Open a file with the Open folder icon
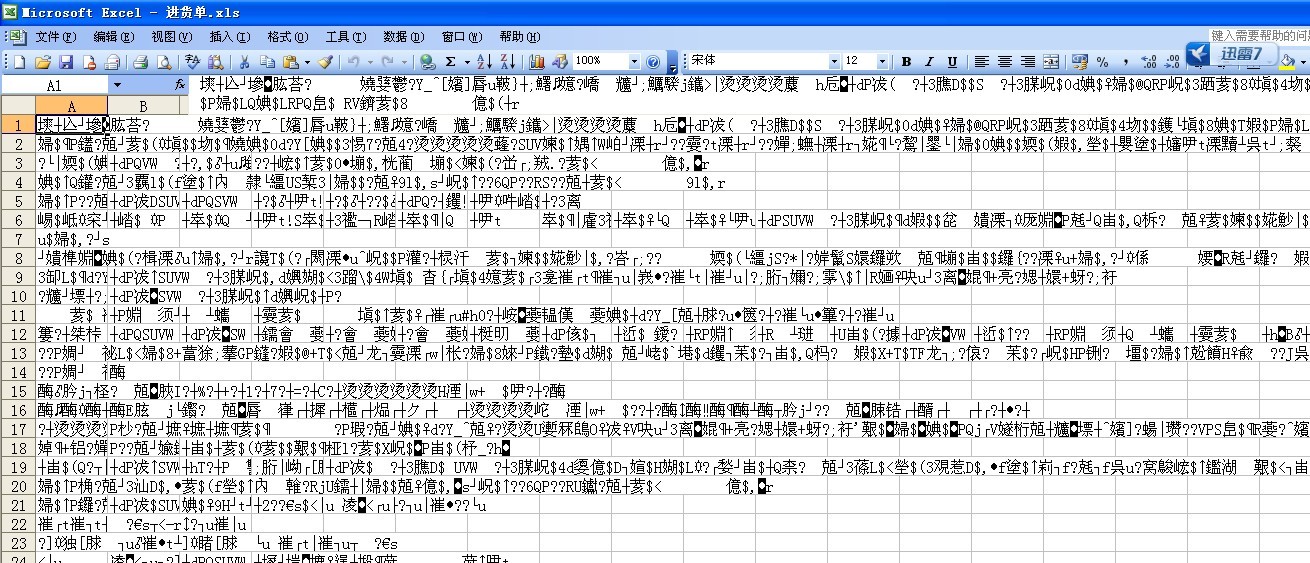The height and width of the screenshot is (563, 1310). pyautogui.click(x=43, y=61)
